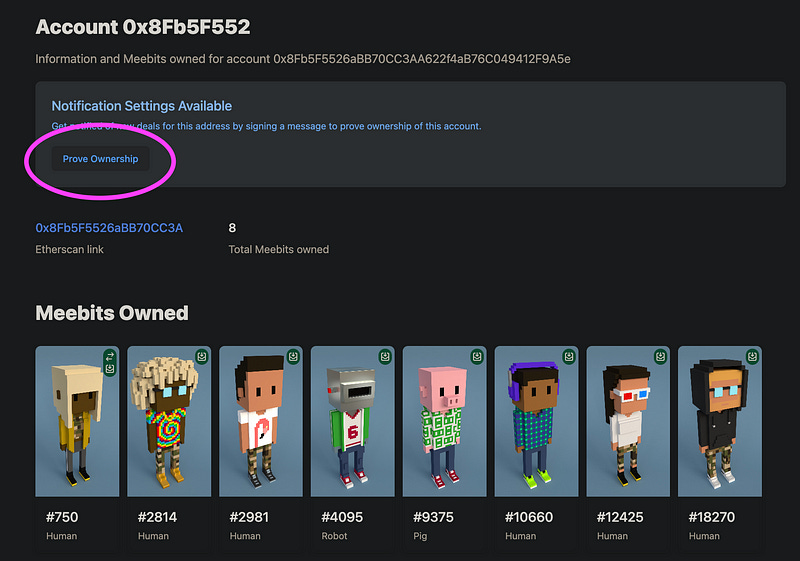800x561 pixels.
Task: Click the green download badge on Meebit #2981
Action: point(293,356)
